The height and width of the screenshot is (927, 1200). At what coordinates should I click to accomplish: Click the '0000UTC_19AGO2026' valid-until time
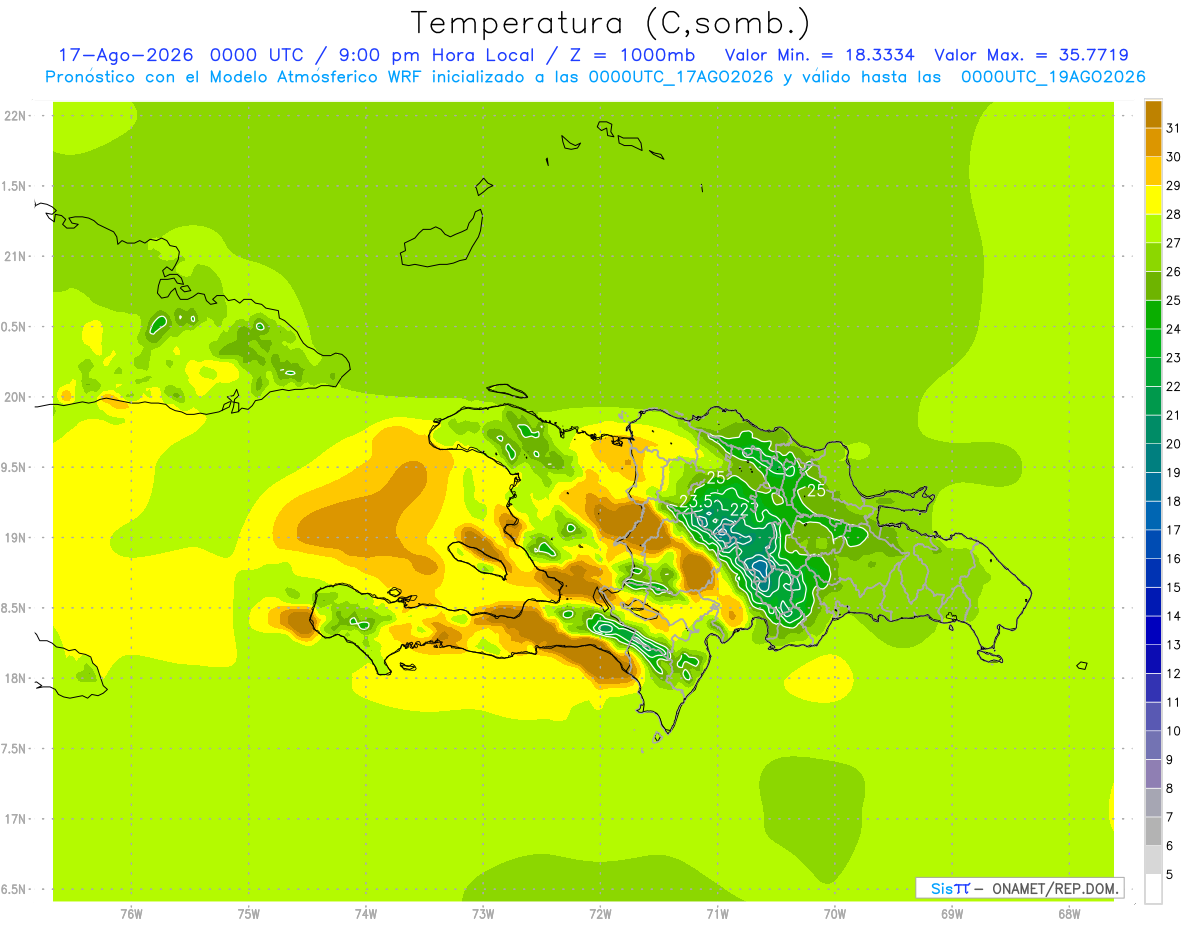[x=1053, y=77]
